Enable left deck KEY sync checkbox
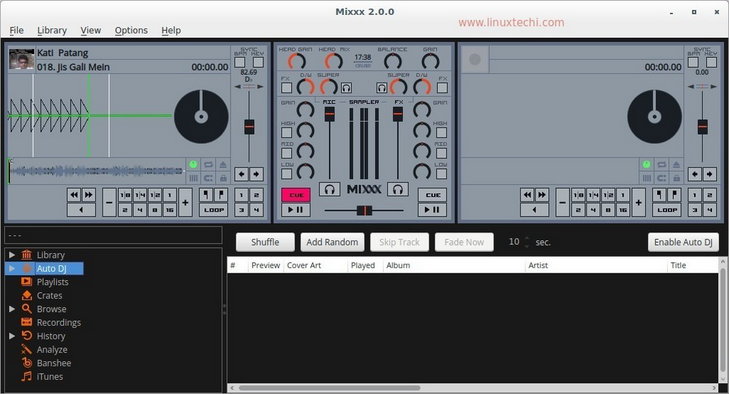729x394 pixels. [x=258, y=62]
